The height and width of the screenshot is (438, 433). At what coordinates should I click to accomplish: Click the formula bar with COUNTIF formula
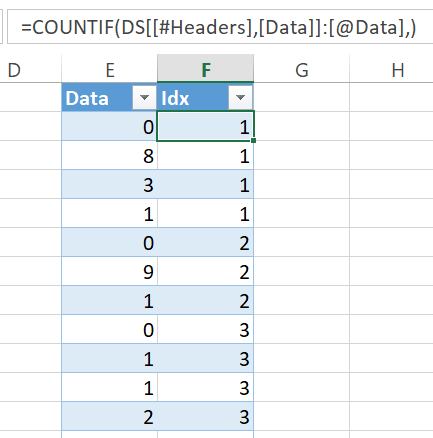pyautogui.click(x=220, y=27)
